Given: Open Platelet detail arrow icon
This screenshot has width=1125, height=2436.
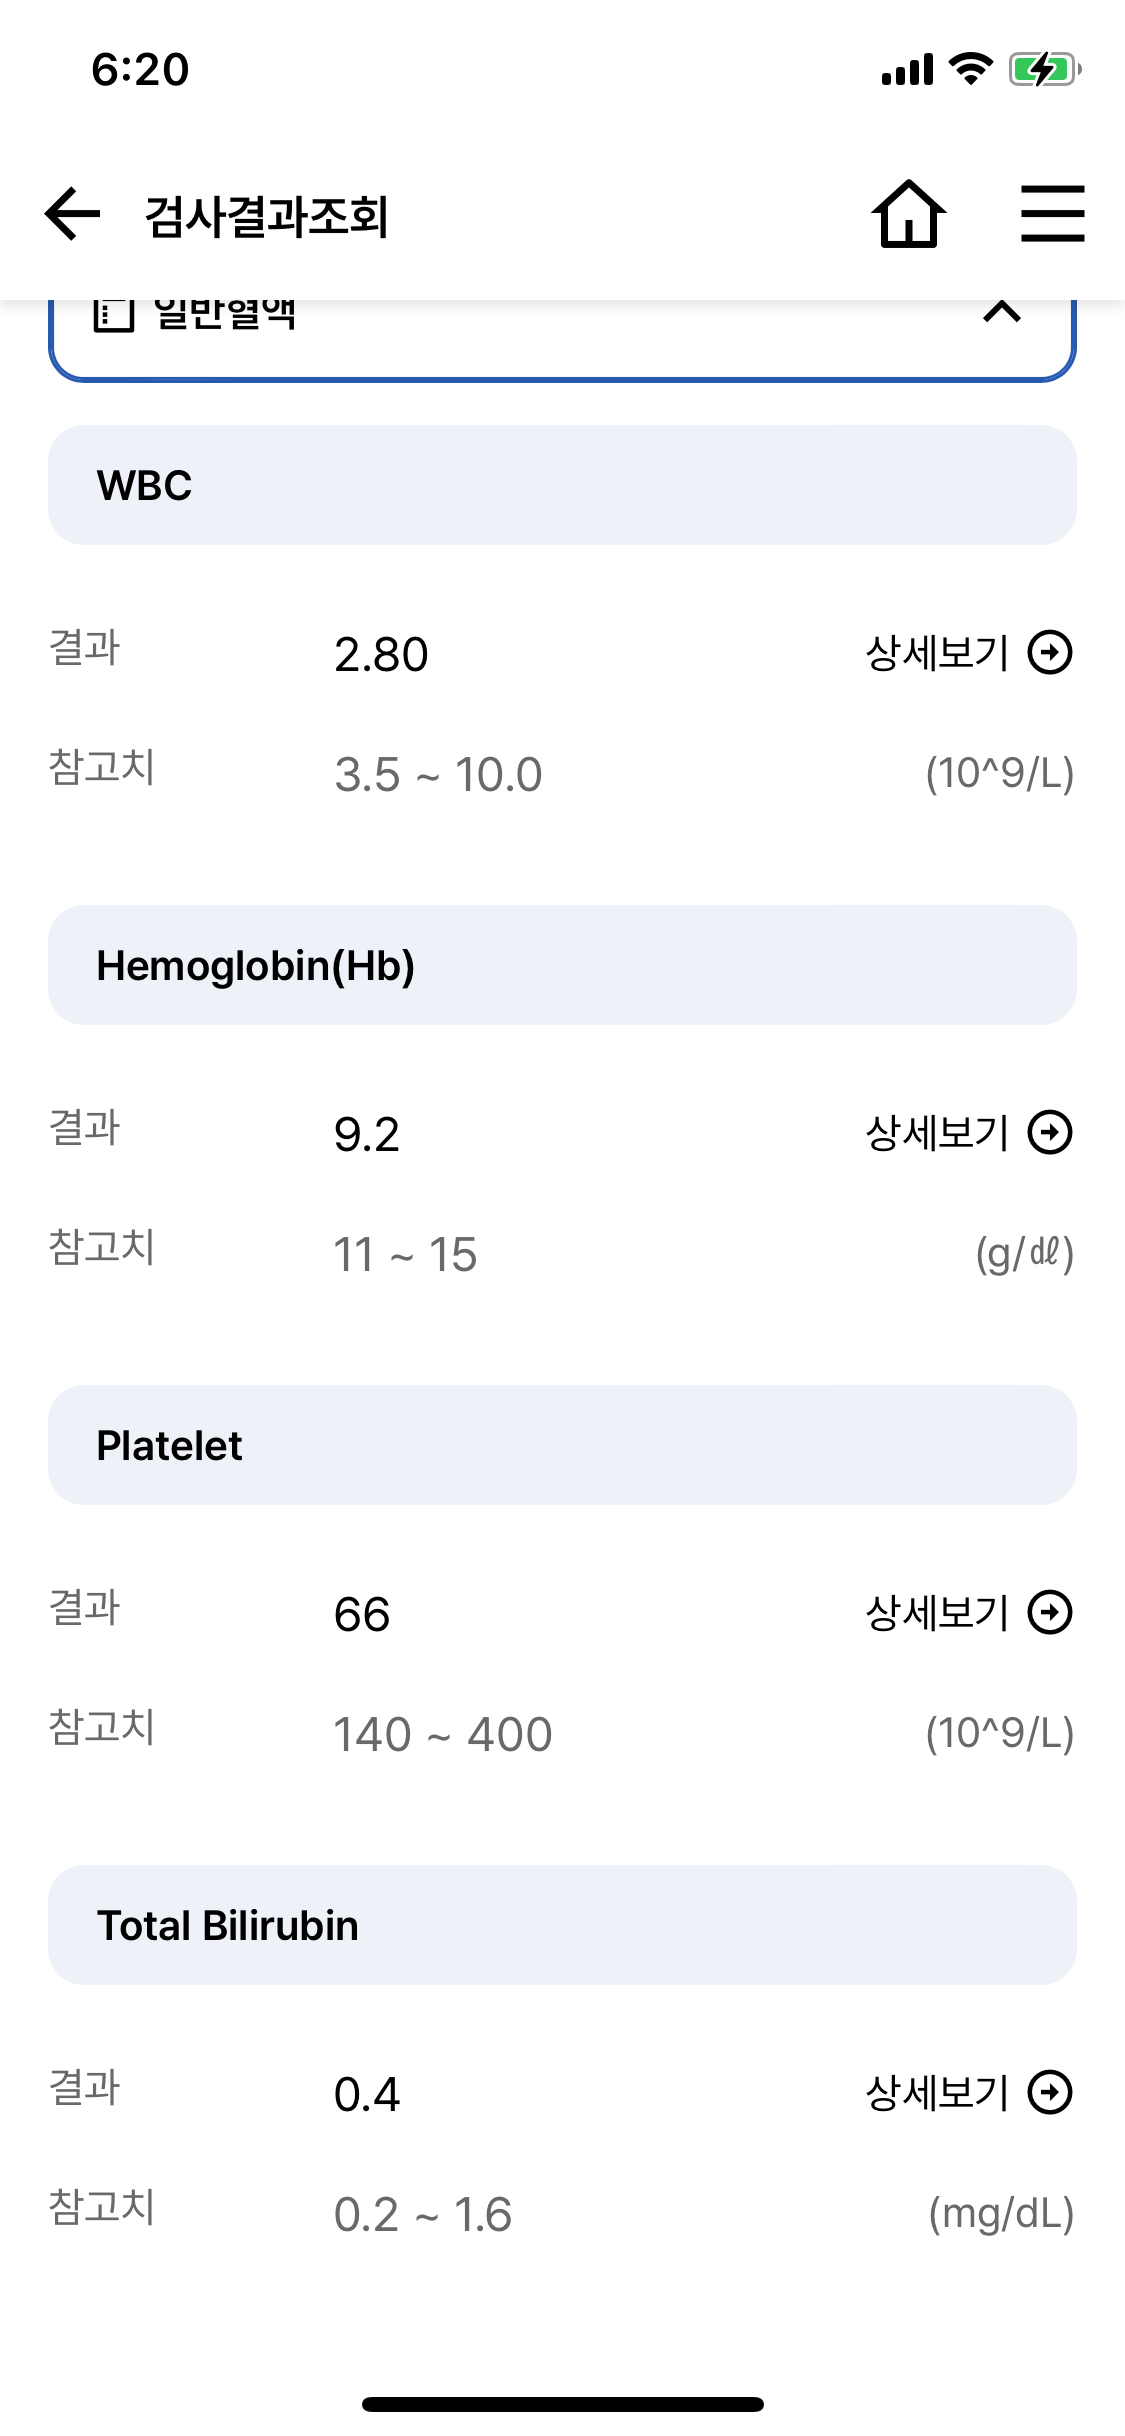Looking at the screenshot, I should pyautogui.click(x=1050, y=1613).
